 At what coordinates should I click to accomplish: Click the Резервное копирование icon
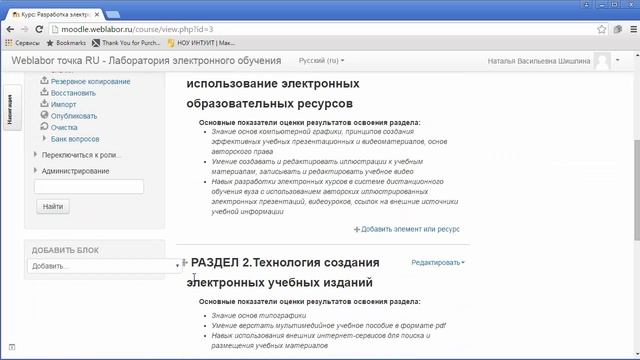44,81
